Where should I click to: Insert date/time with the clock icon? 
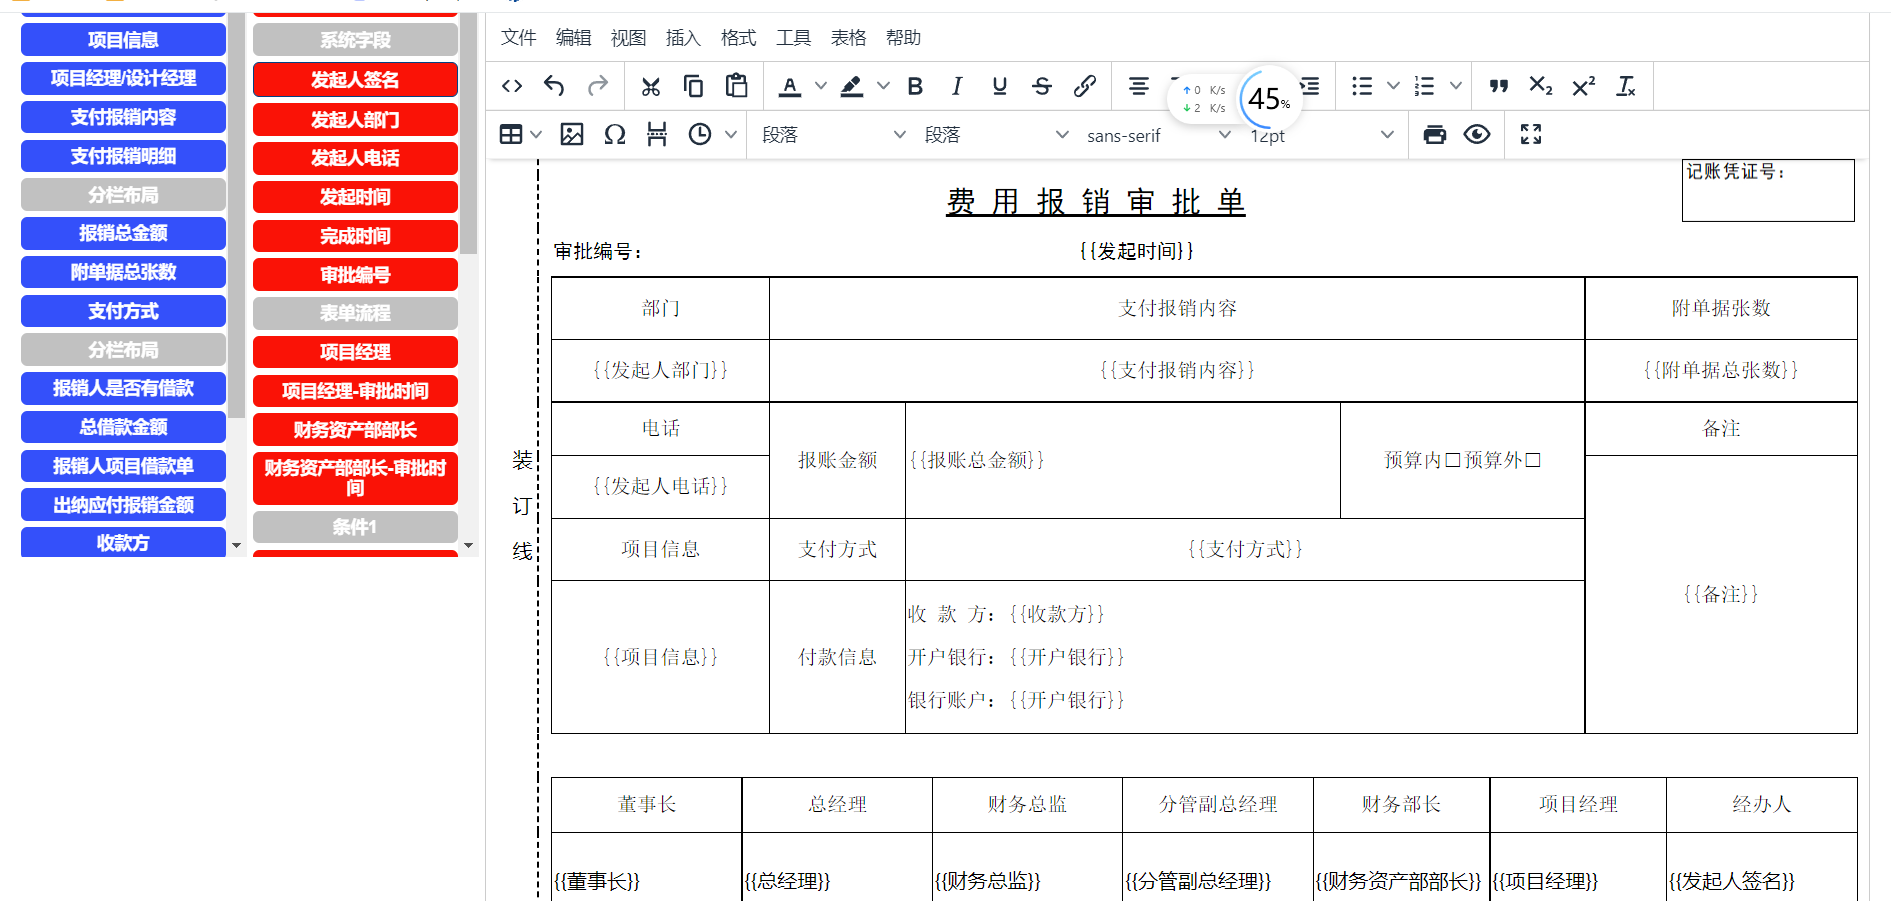pos(700,135)
